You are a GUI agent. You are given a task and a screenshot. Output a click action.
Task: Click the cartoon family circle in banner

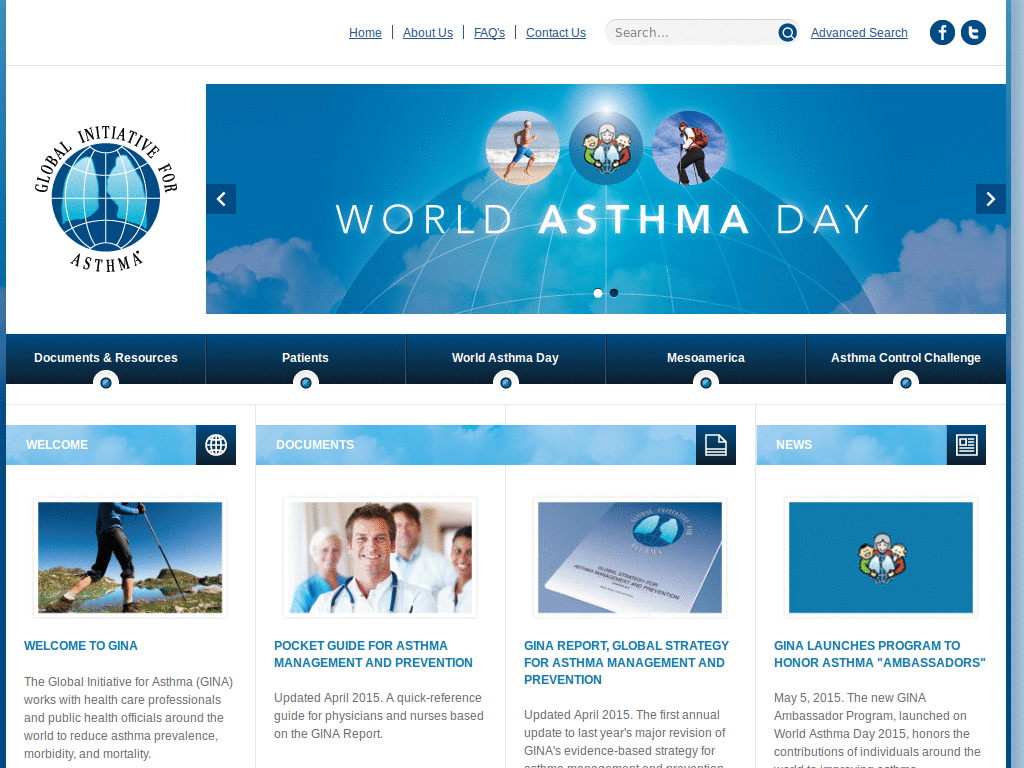(605, 148)
